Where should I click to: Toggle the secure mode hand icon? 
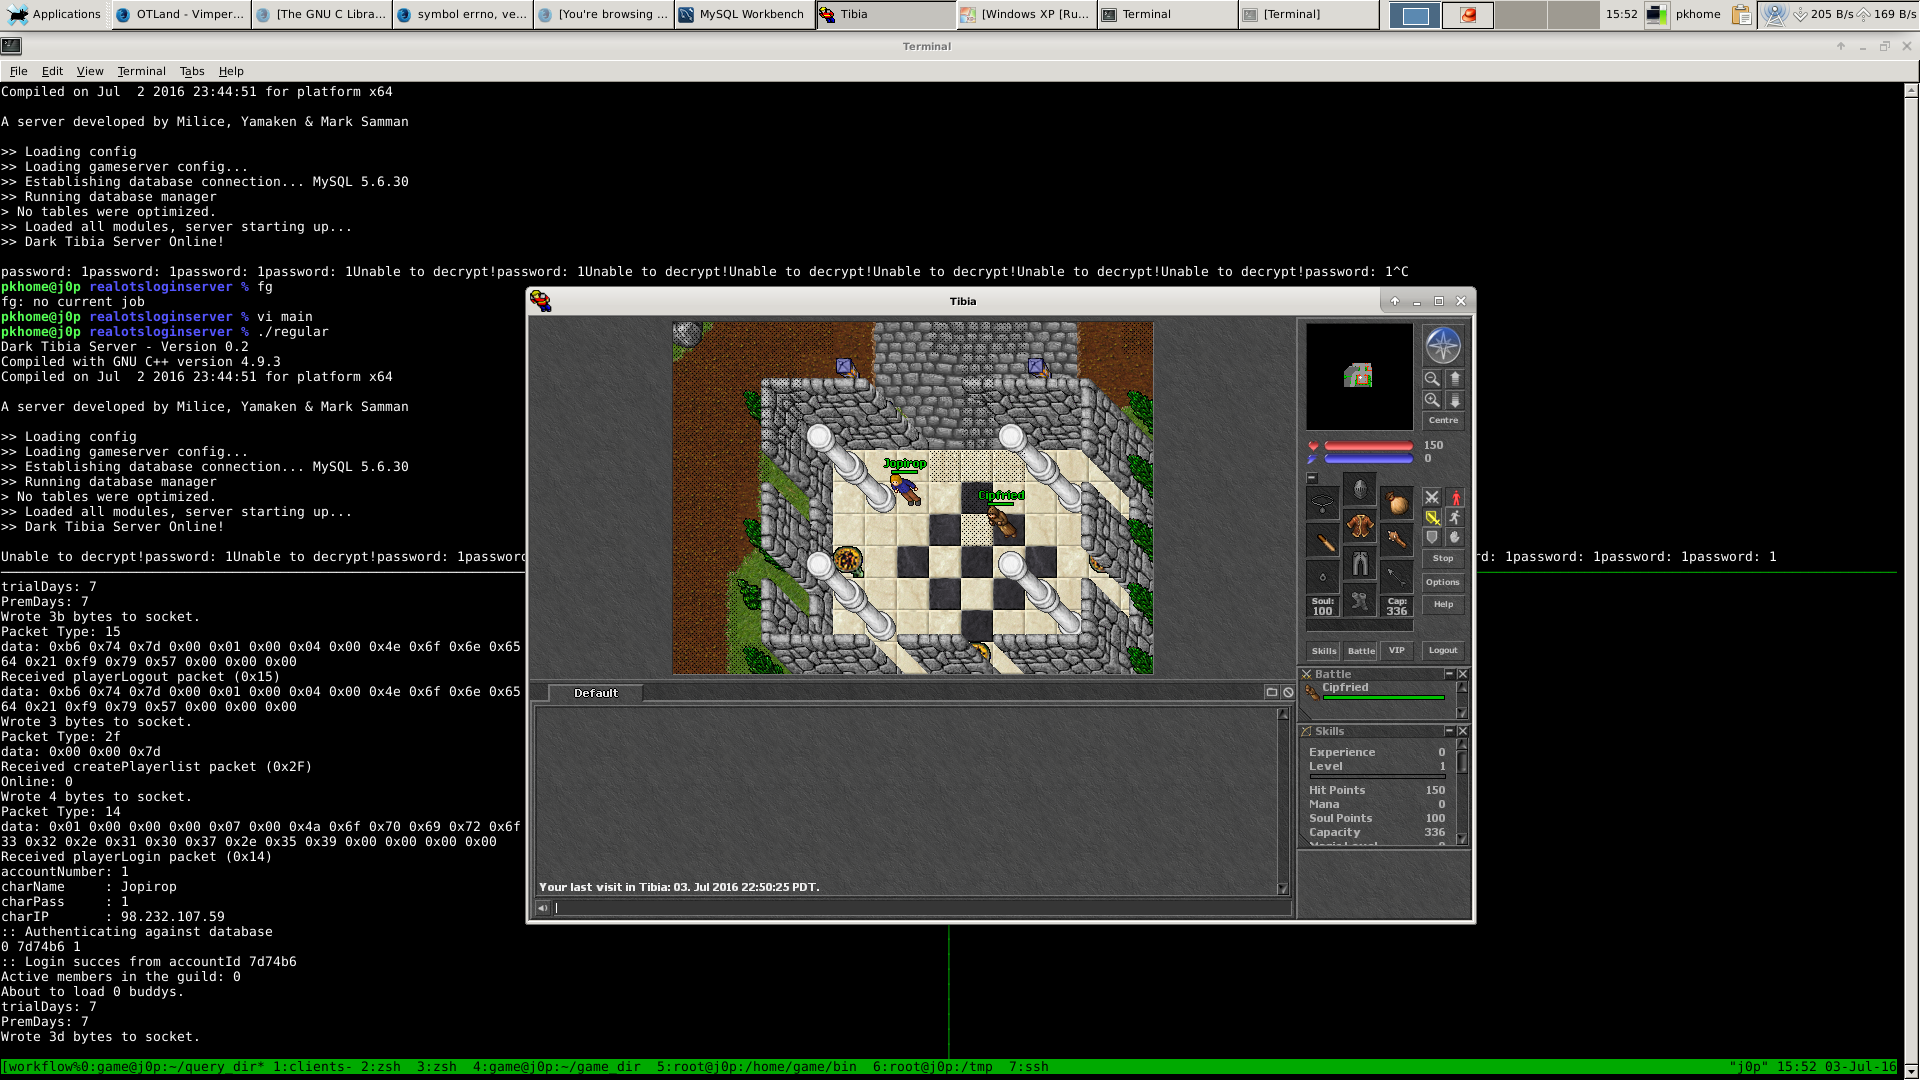(x=1455, y=537)
